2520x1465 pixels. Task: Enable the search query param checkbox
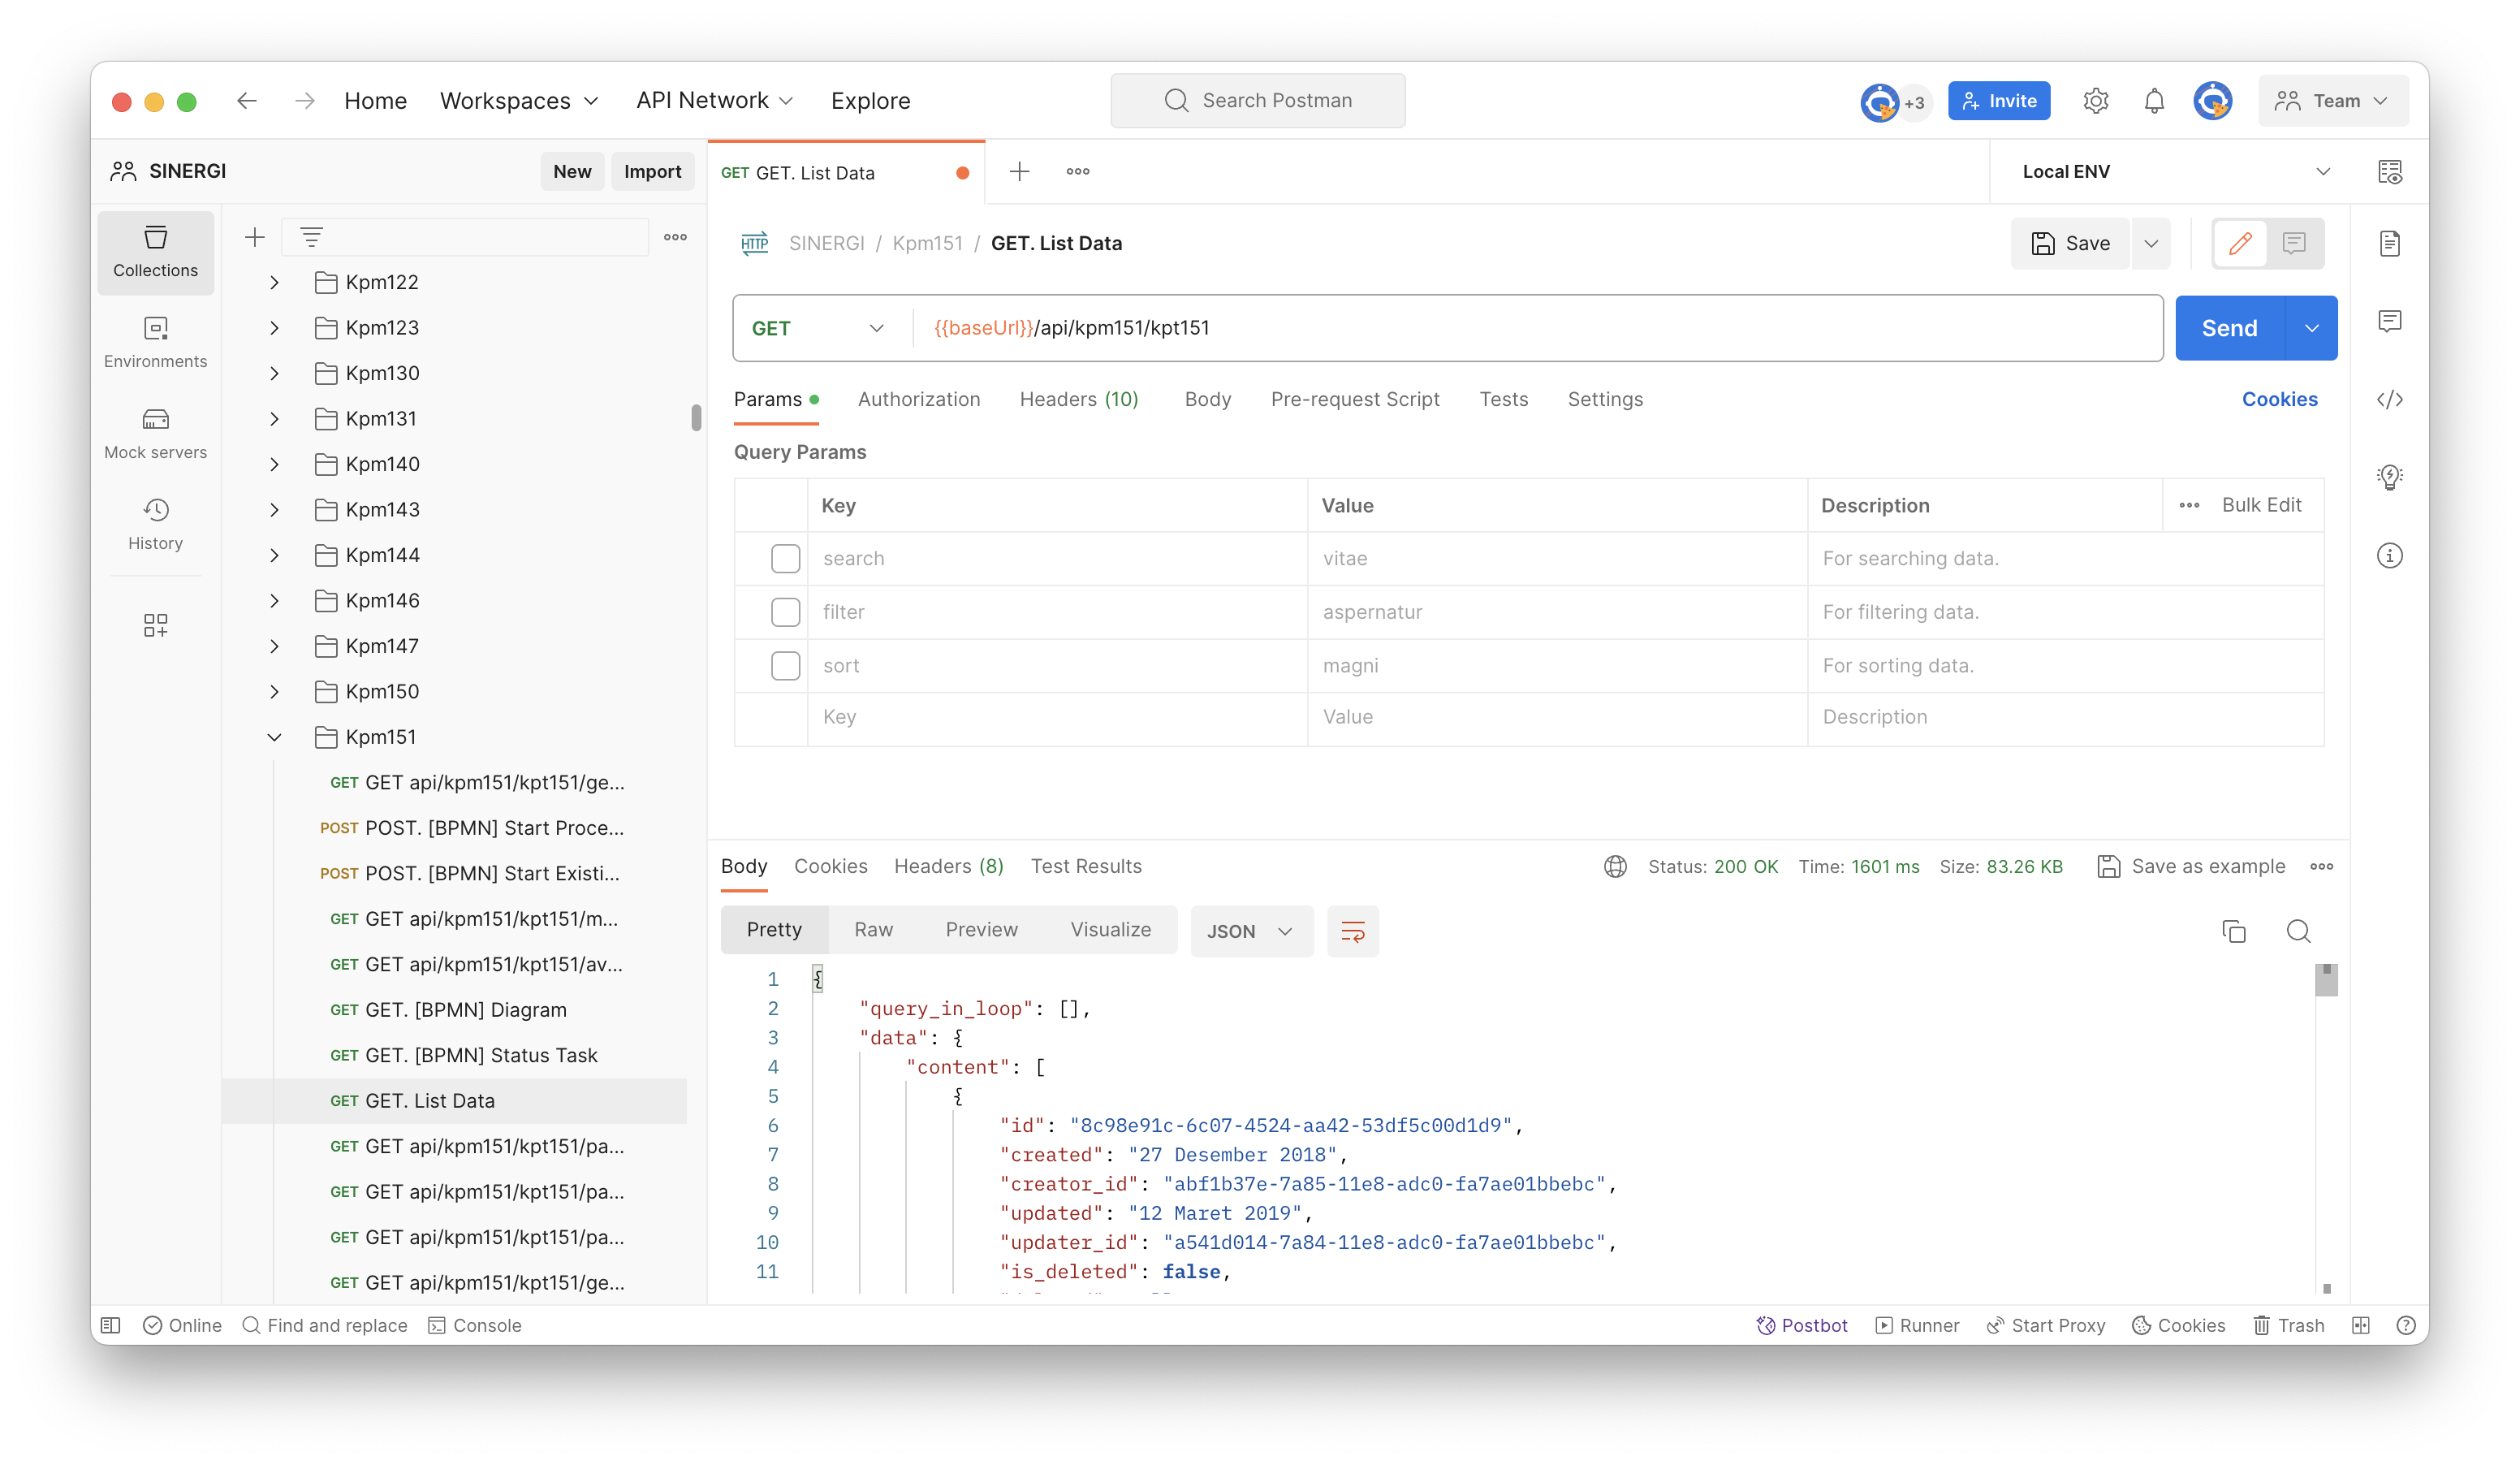(785, 558)
